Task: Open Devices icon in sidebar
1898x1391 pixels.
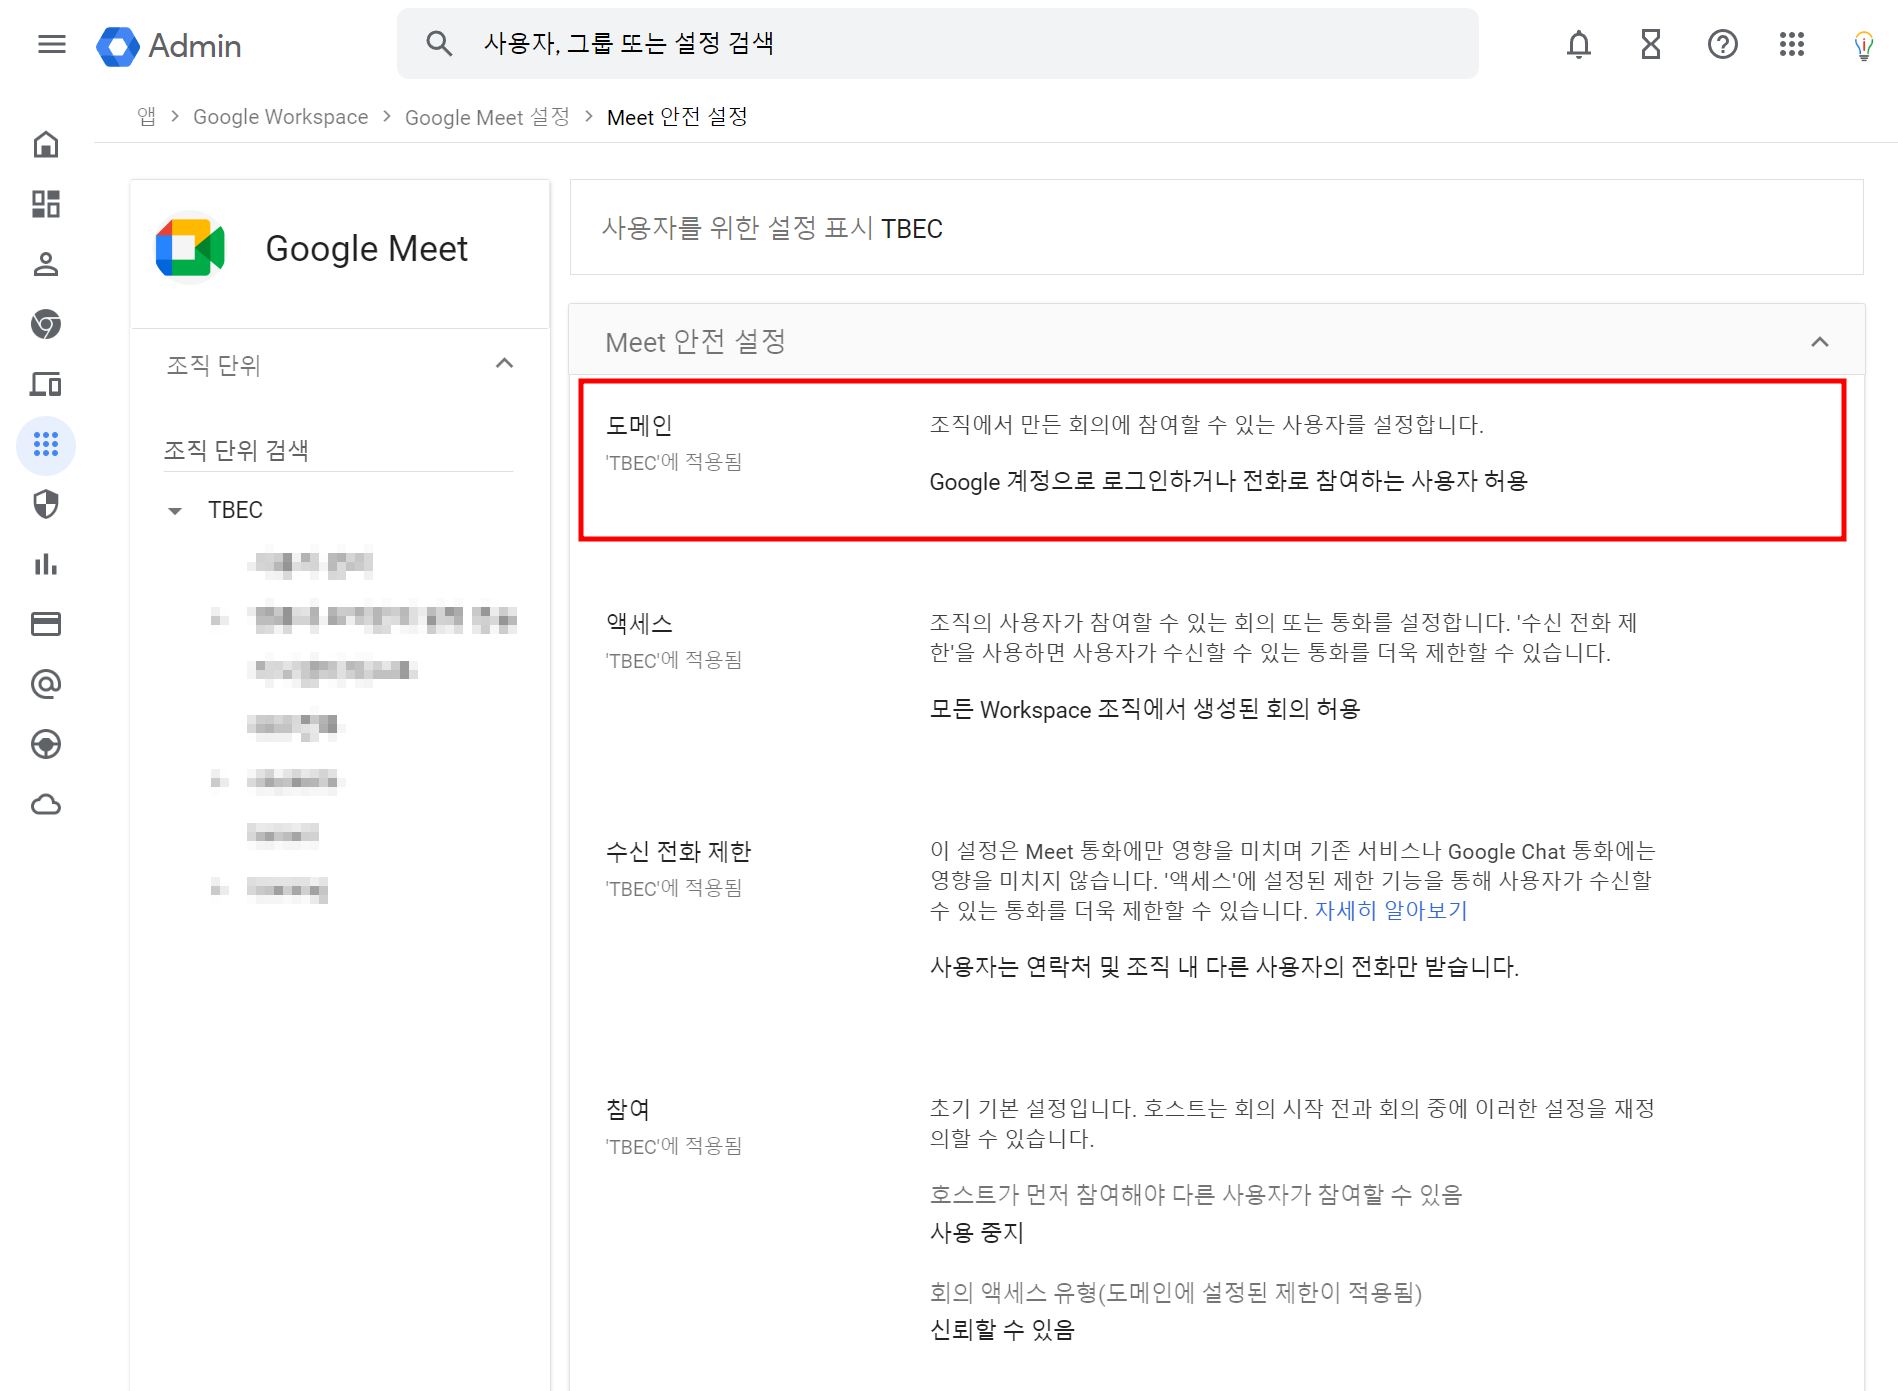Action: click(x=46, y=384)
